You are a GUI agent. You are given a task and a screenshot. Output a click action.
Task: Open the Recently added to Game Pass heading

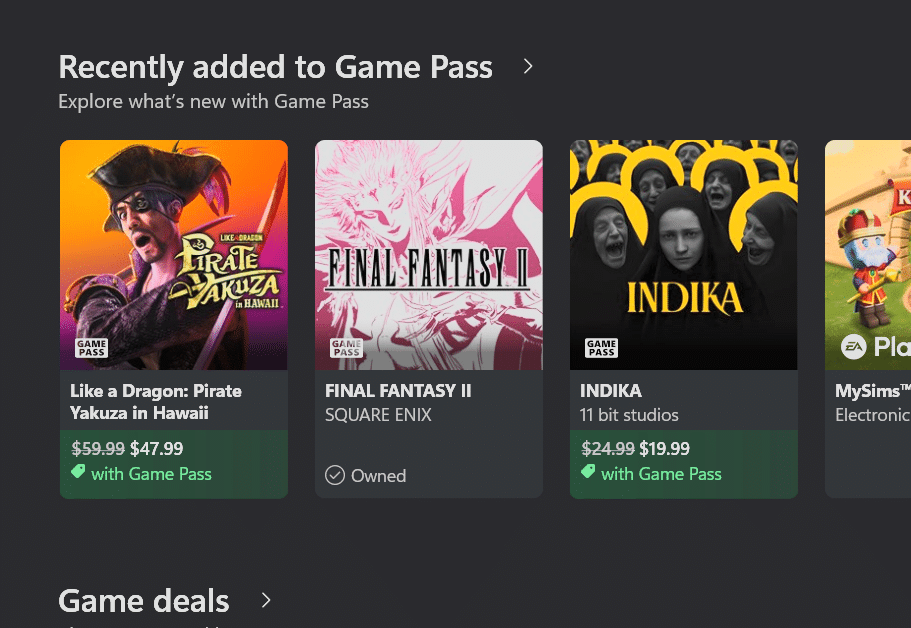point(275,67)
